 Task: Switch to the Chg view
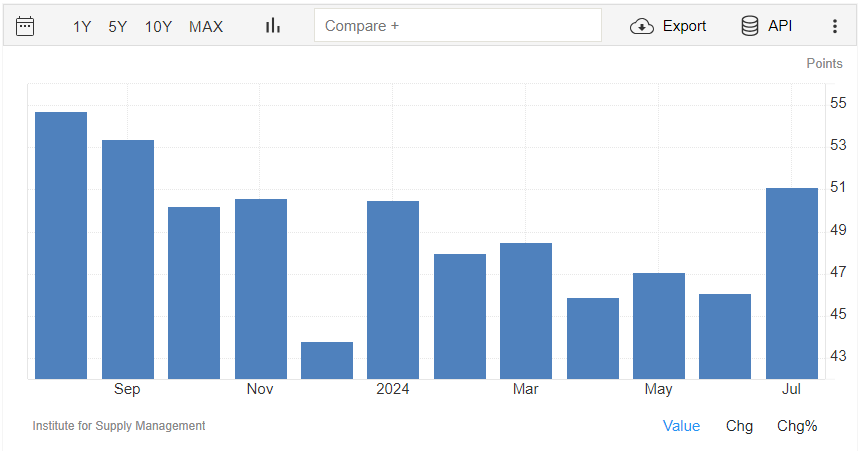tap(739, 426)
